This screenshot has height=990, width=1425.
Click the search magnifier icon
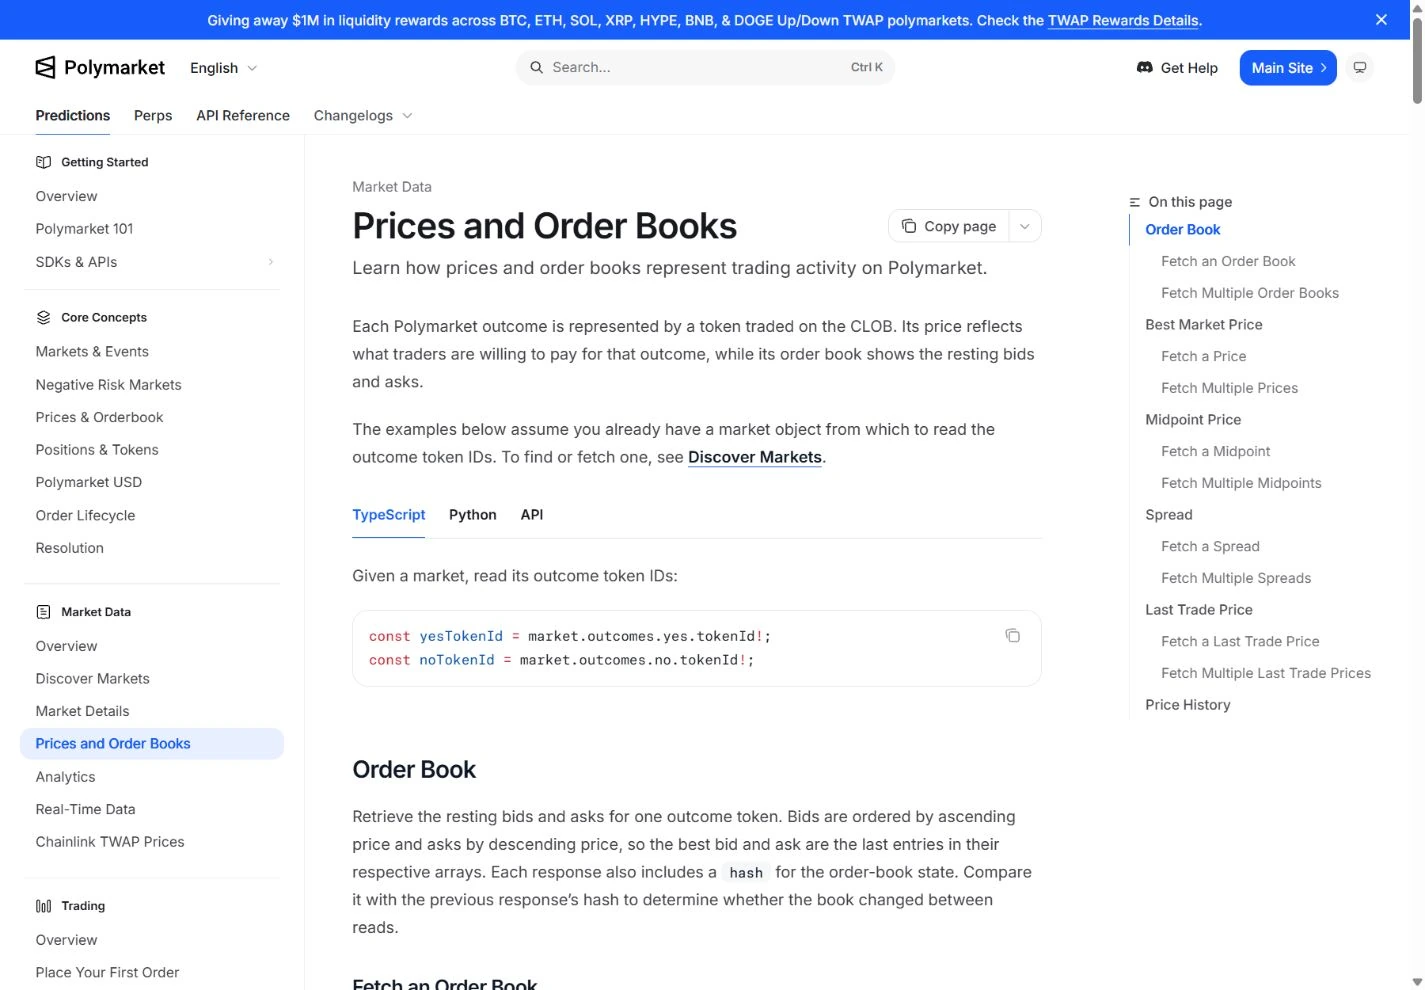coord(537,67)
